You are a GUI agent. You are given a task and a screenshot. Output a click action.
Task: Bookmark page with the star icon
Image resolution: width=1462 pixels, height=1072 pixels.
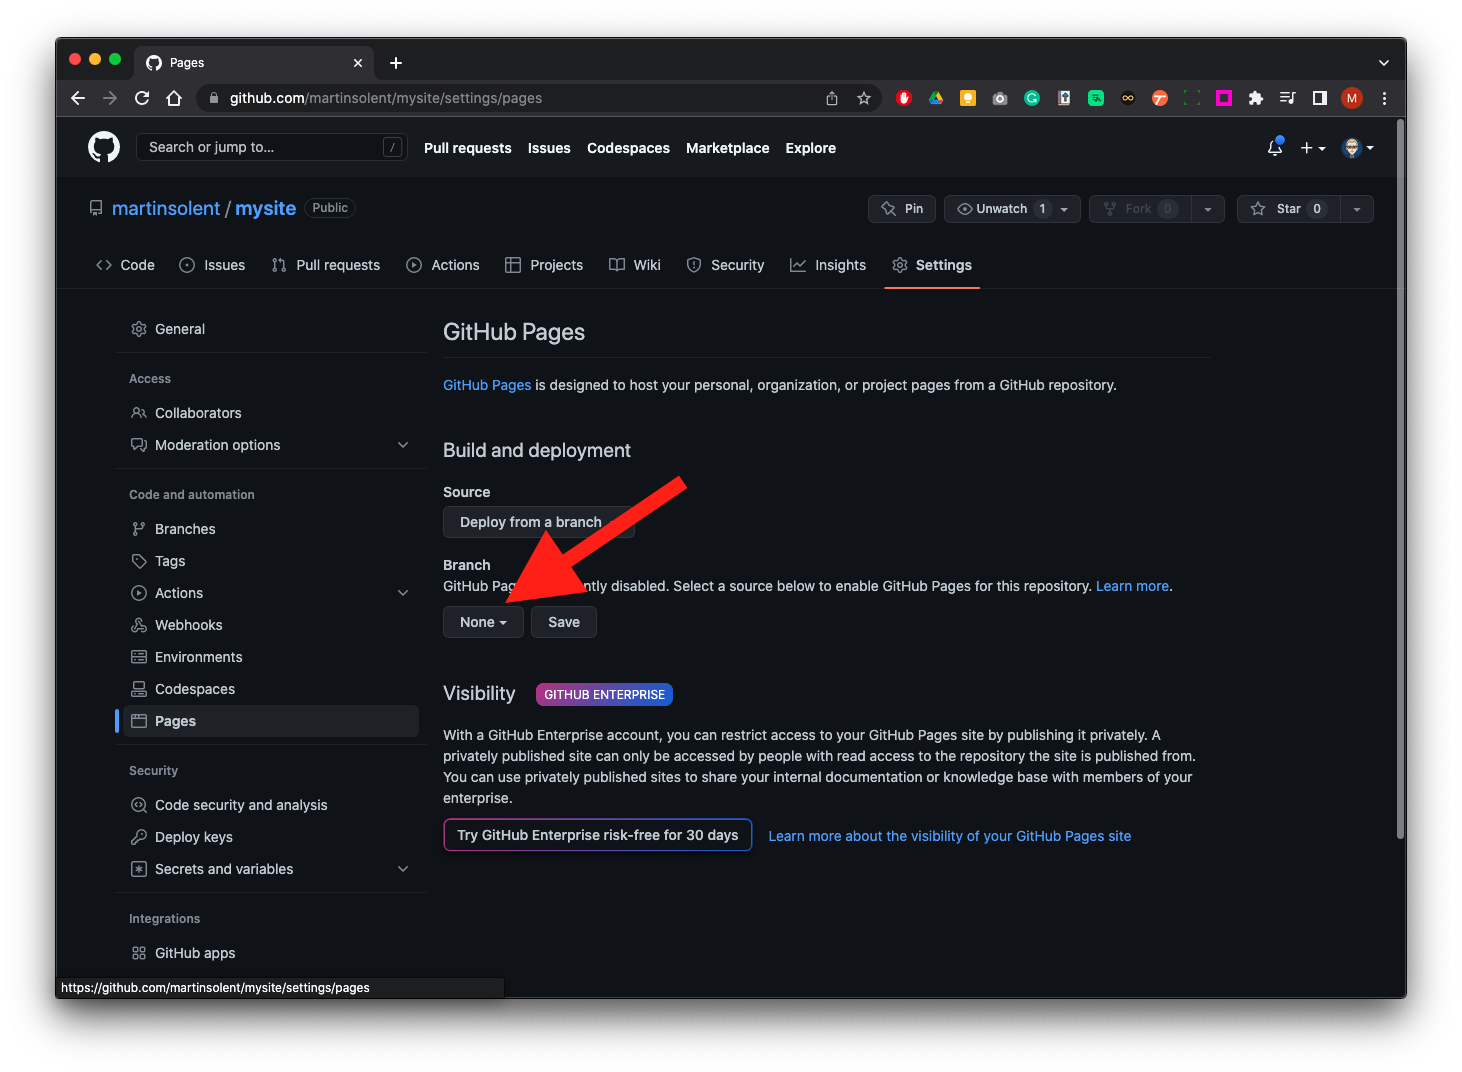(x=864, y=98)
